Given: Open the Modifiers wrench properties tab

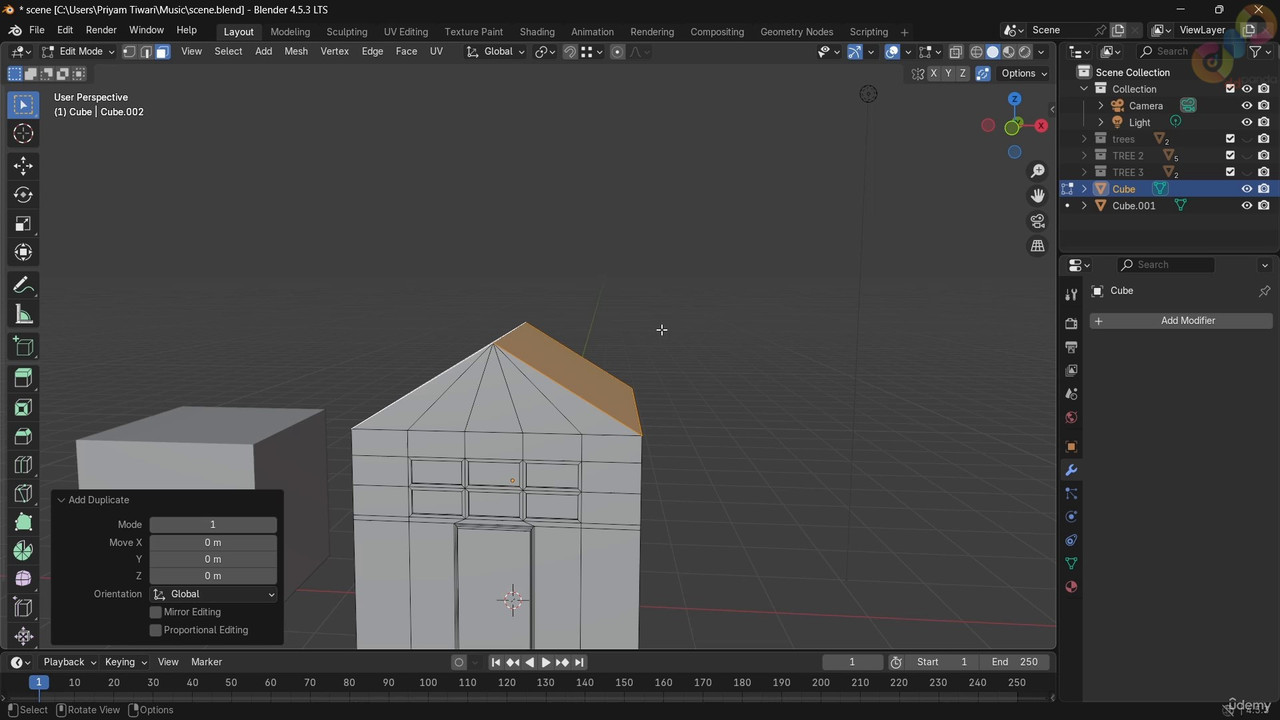Looking at the screenshot, I should 1071,470.
